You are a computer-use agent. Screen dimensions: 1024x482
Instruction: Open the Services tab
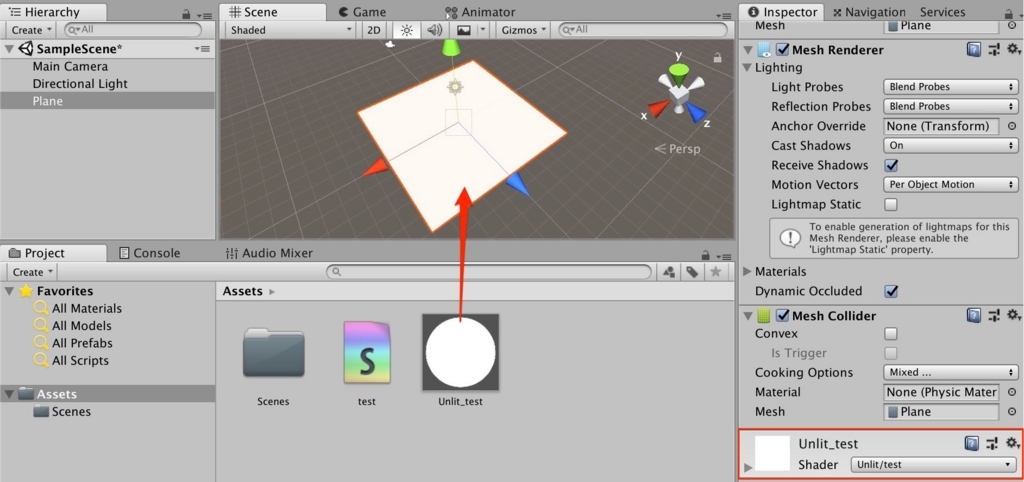click(942, 12)
